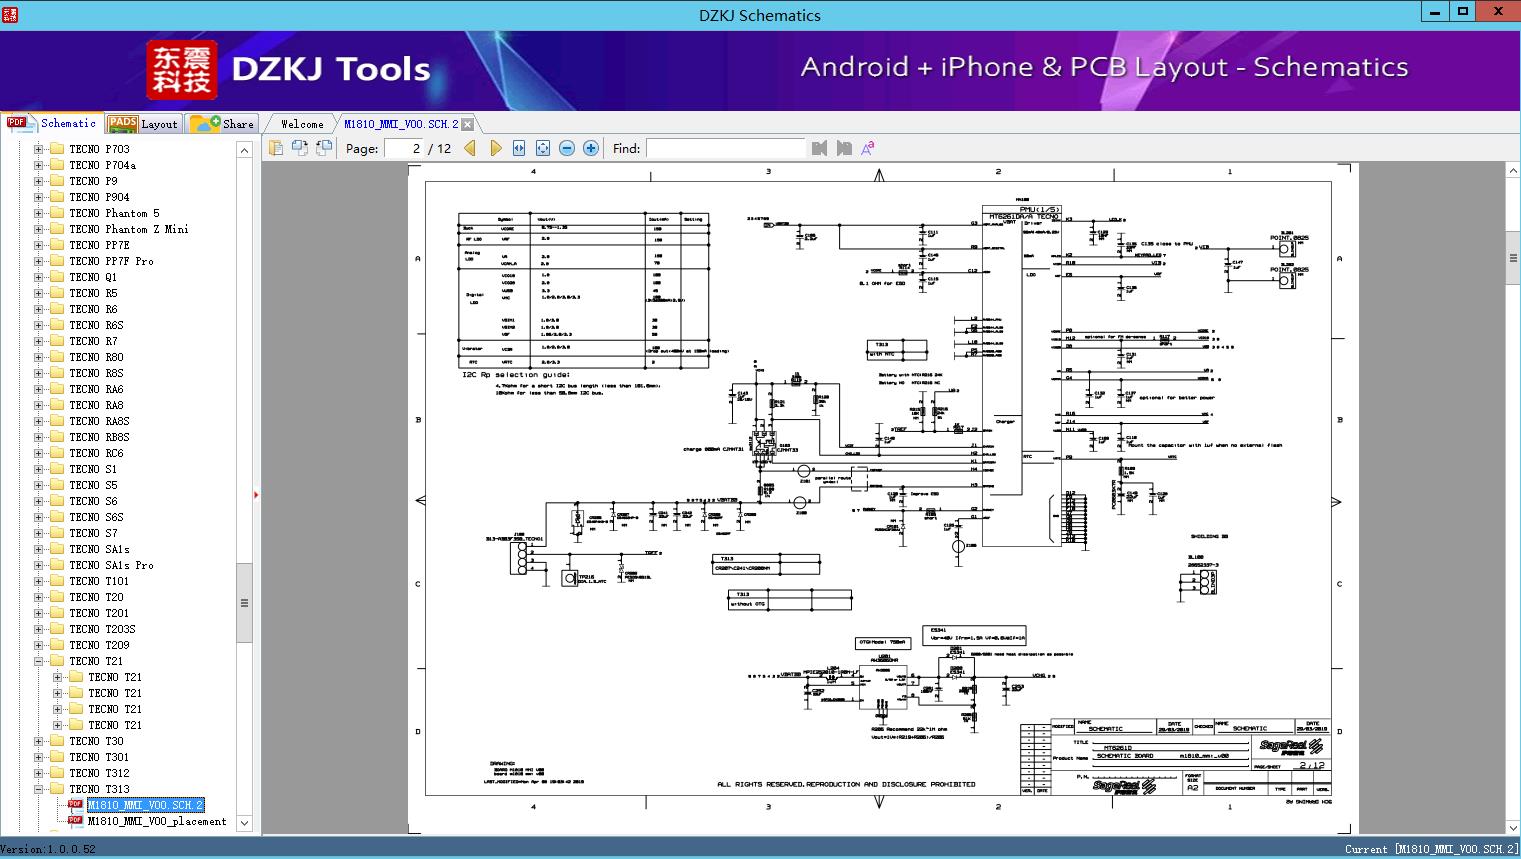Screen dimensions: 1521x859
Task: Select the TECNO S1 tree item
Action: point(93,469)
